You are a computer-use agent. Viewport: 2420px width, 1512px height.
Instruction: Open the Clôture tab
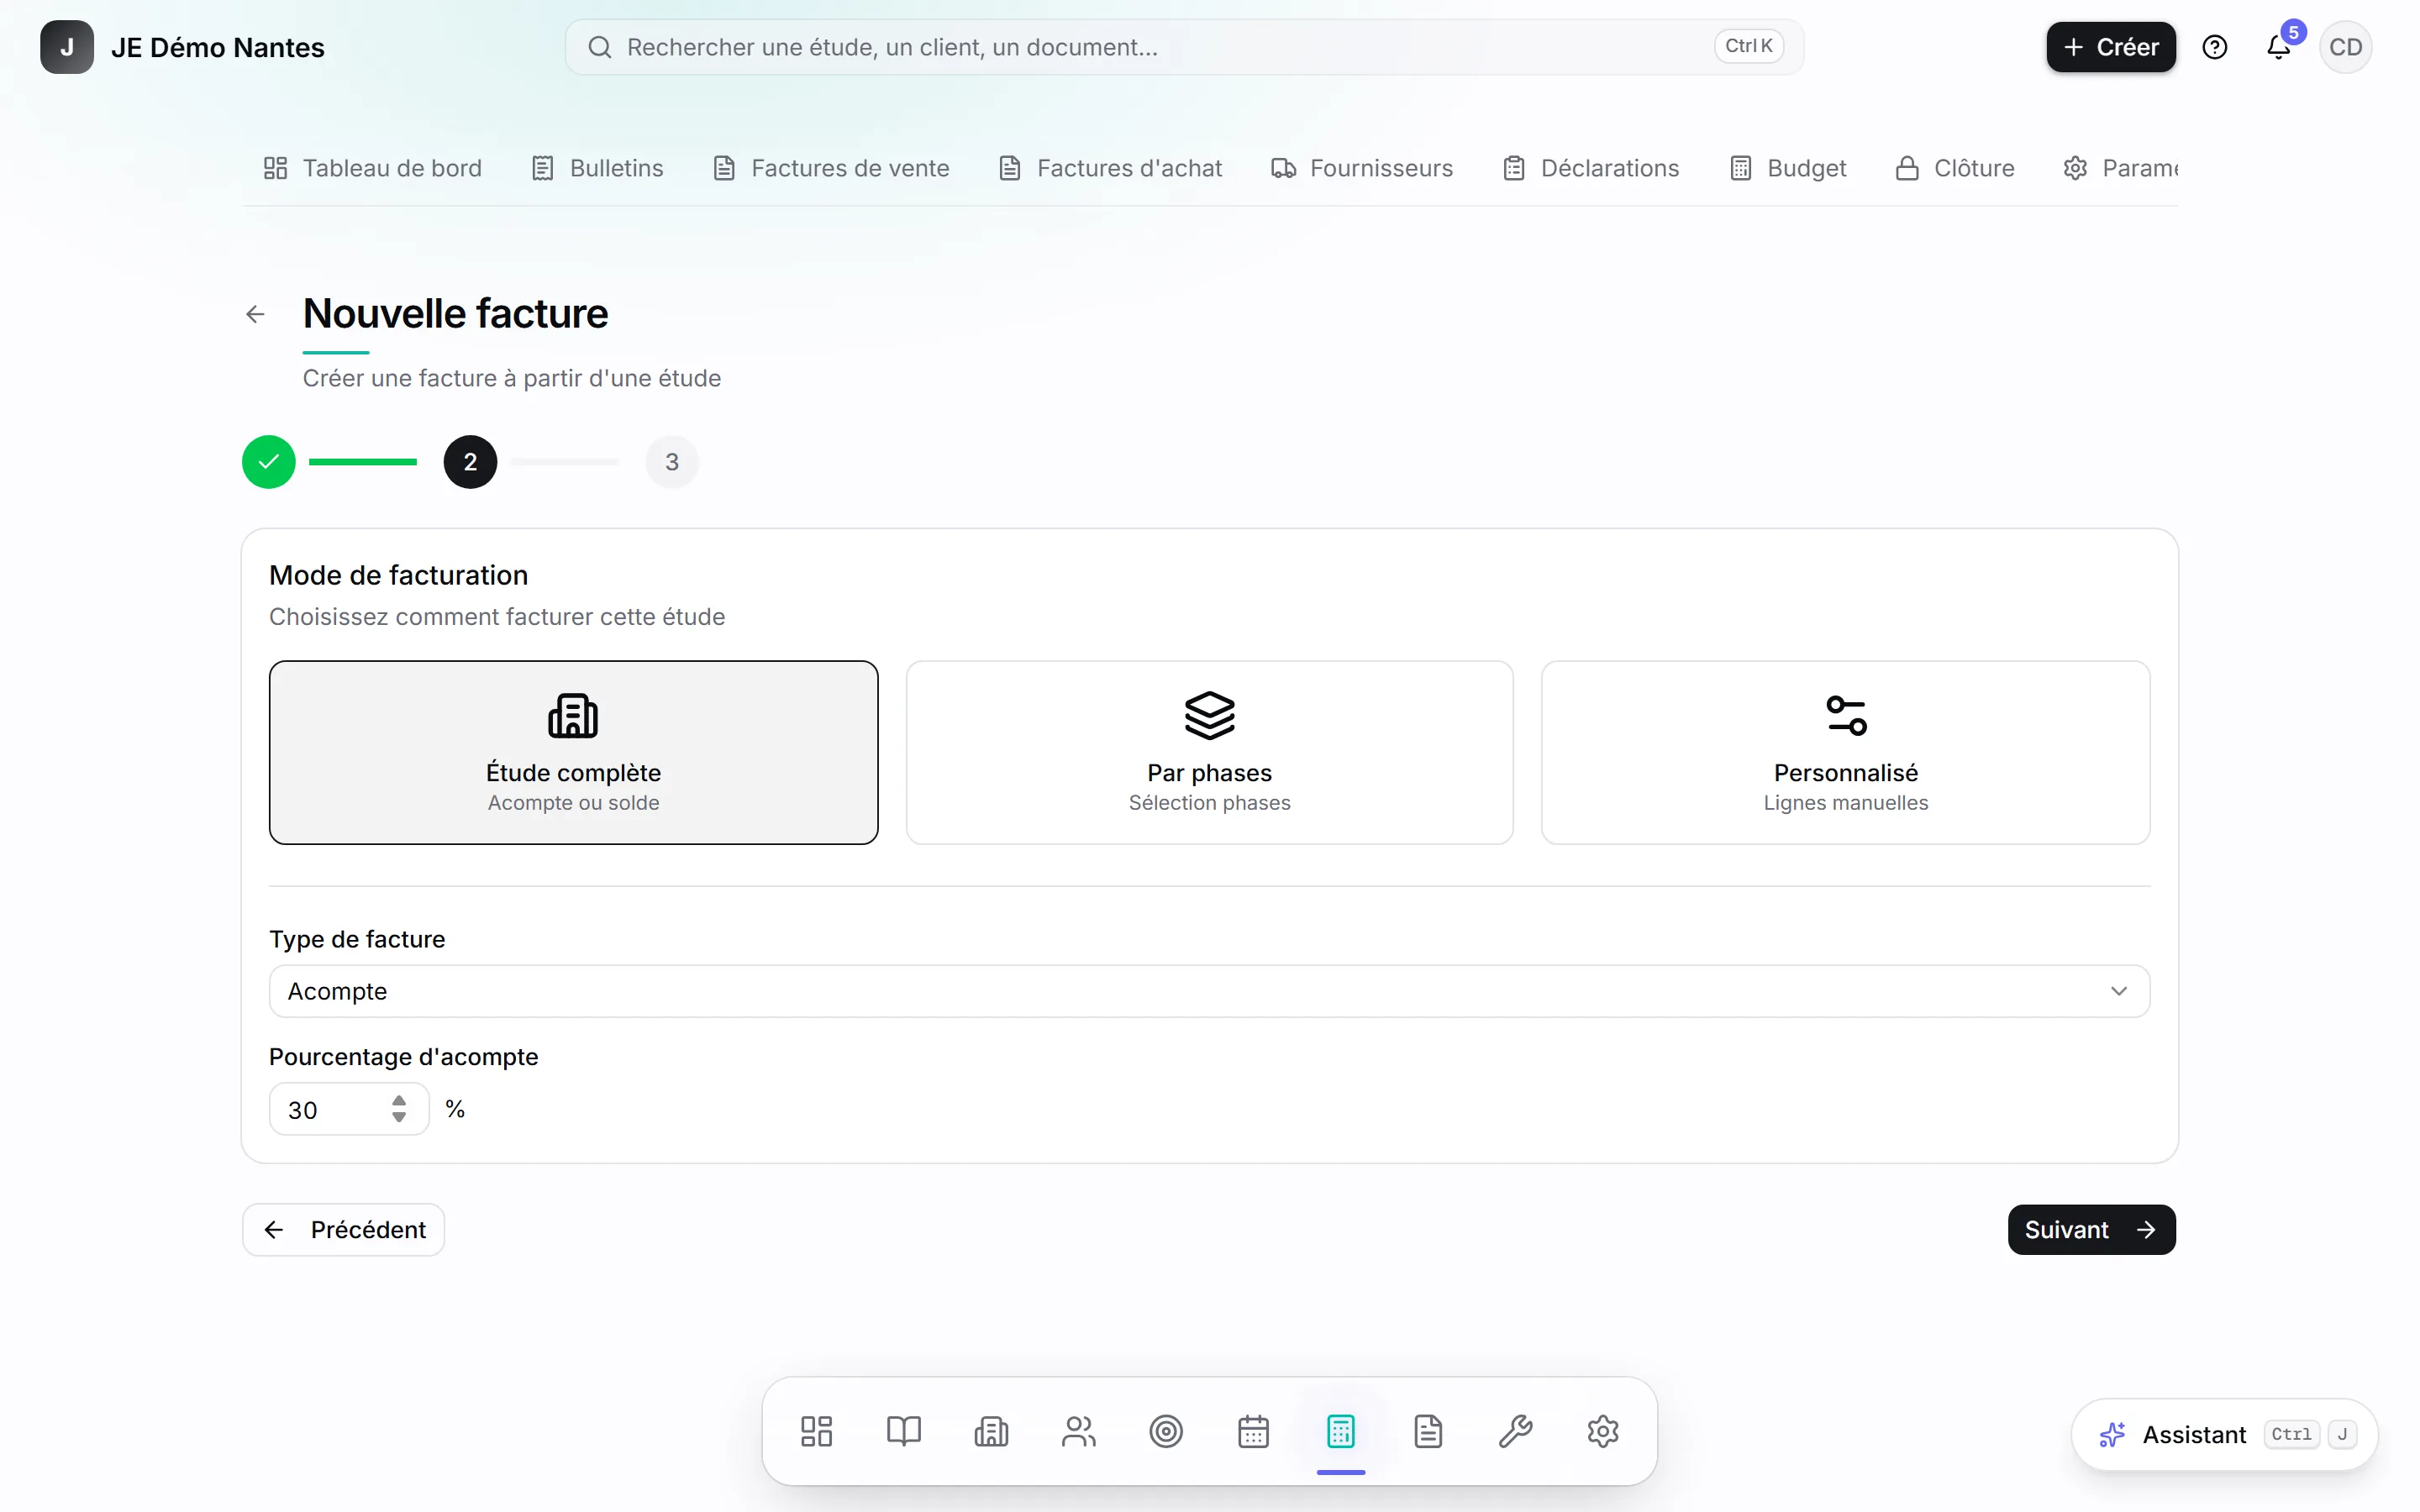tap(1955, 168)
